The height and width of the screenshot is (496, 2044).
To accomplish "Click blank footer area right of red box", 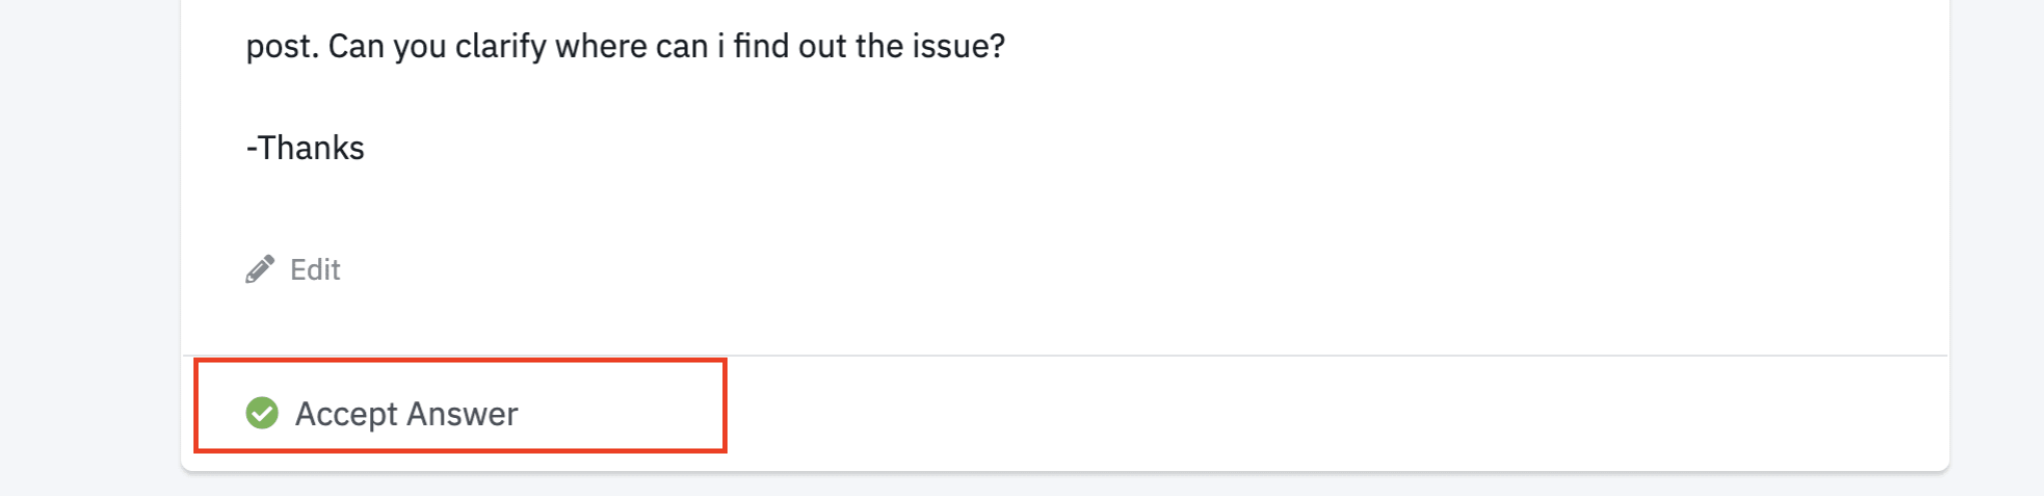I will pos(1300,414).
